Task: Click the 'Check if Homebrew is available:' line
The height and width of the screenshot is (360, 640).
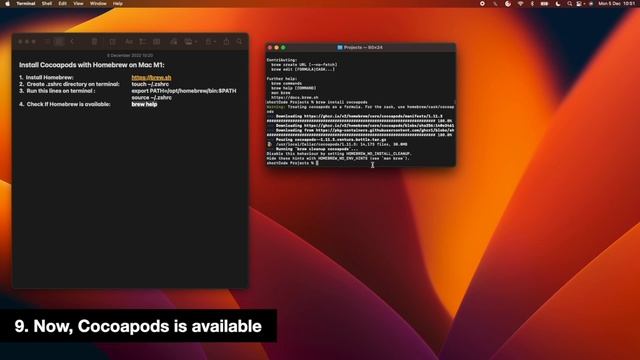Action: click(x=69, y=104)
